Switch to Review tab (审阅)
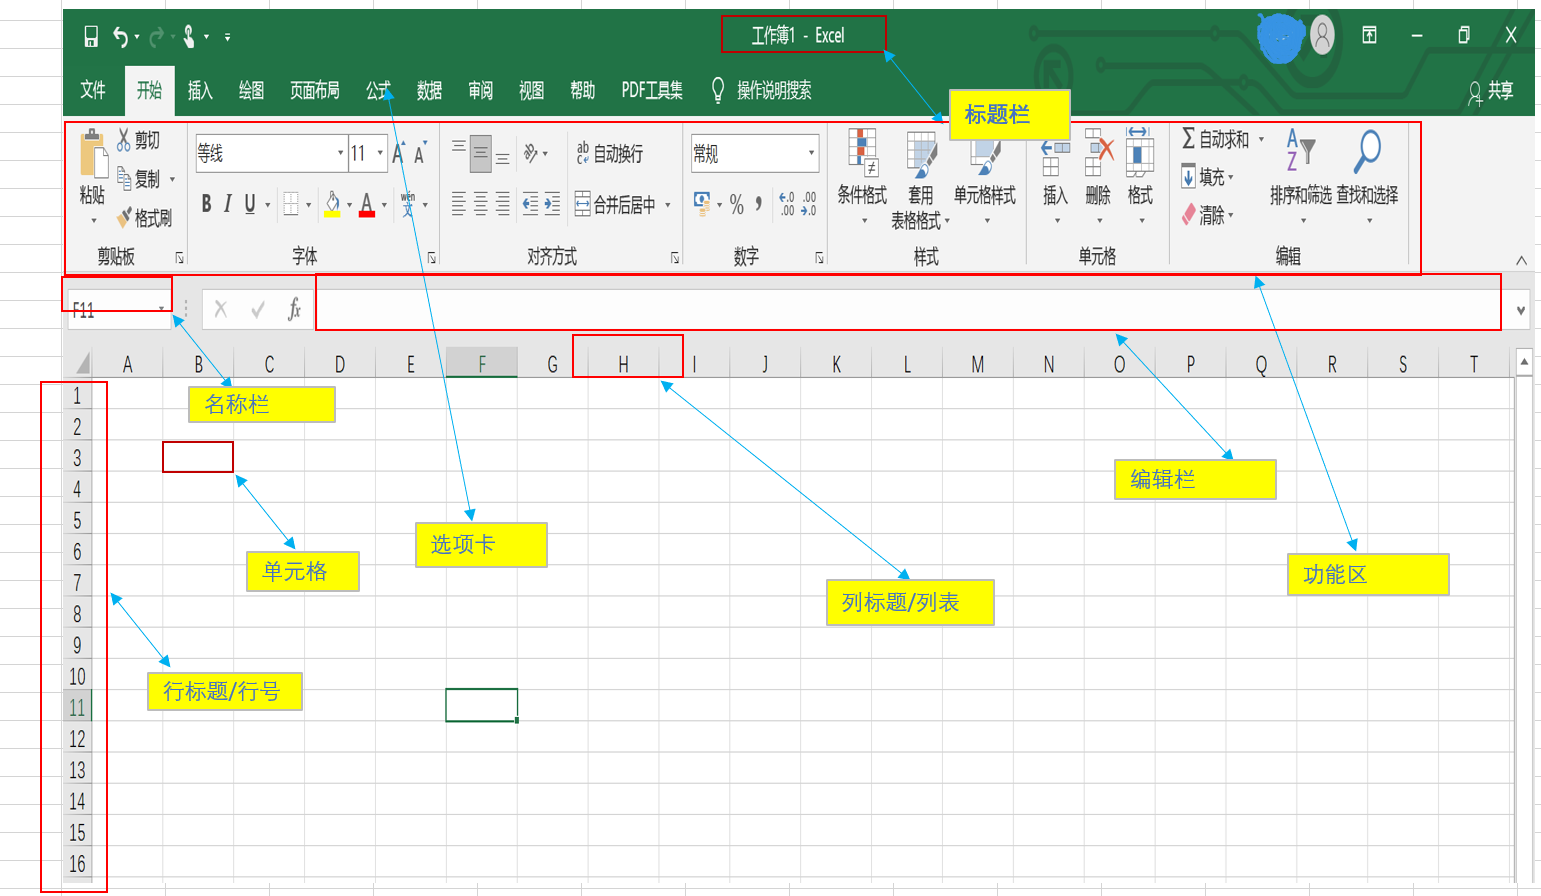The width and height of the screenshot is (1541, 896). 480,90
